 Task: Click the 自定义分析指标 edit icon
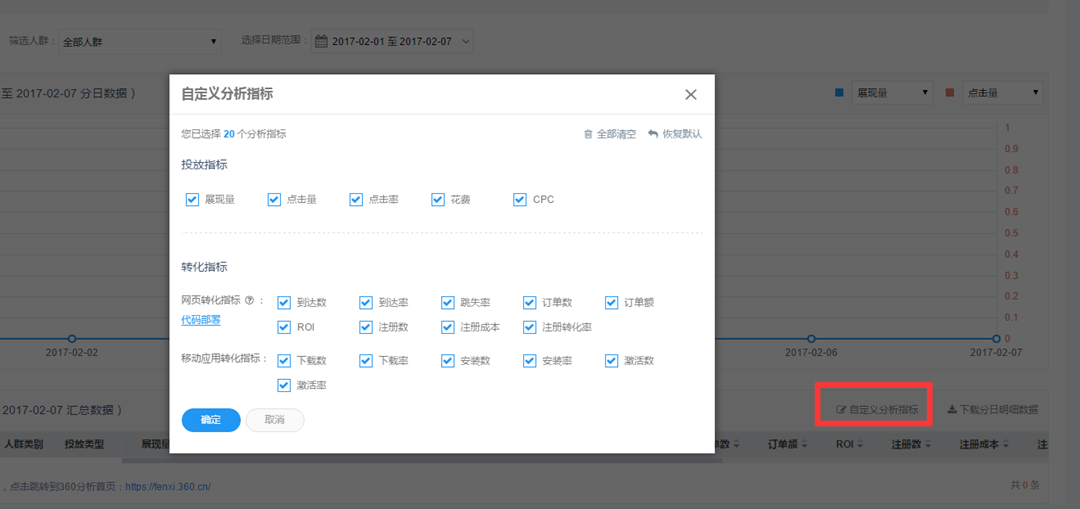(x=841, y=409)
